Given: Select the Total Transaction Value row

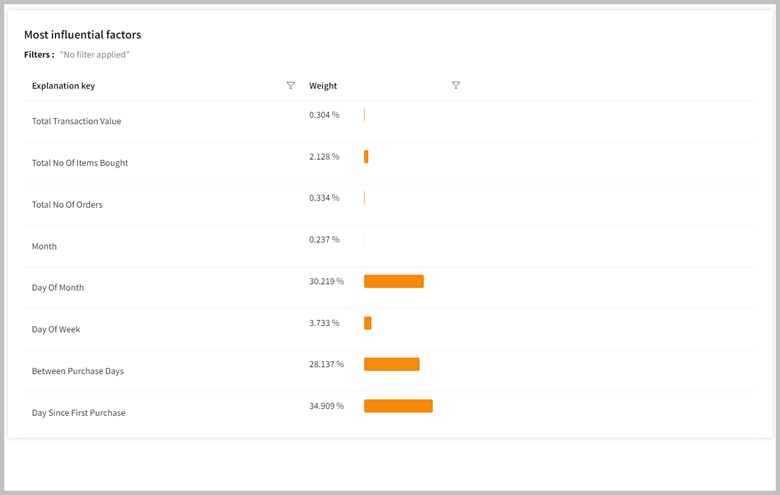Looking at the screenshot, I should pyautogui.click(x=76, y=122).
